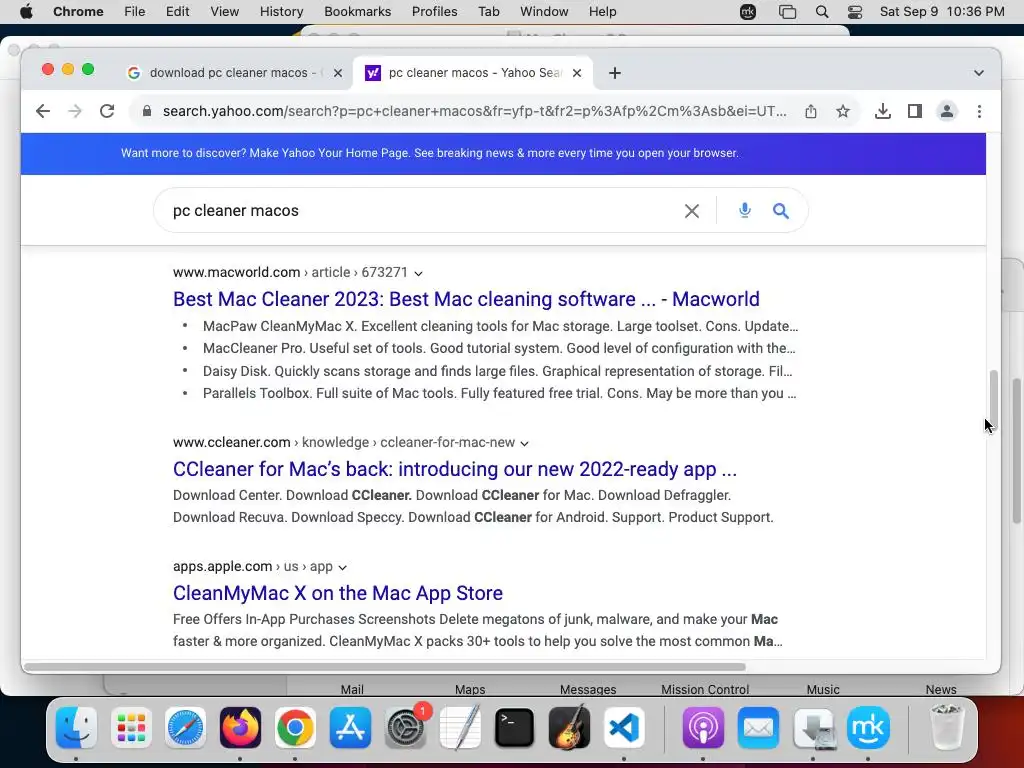
Task: Open Chrome downloads icon
Action: point(882,111)
